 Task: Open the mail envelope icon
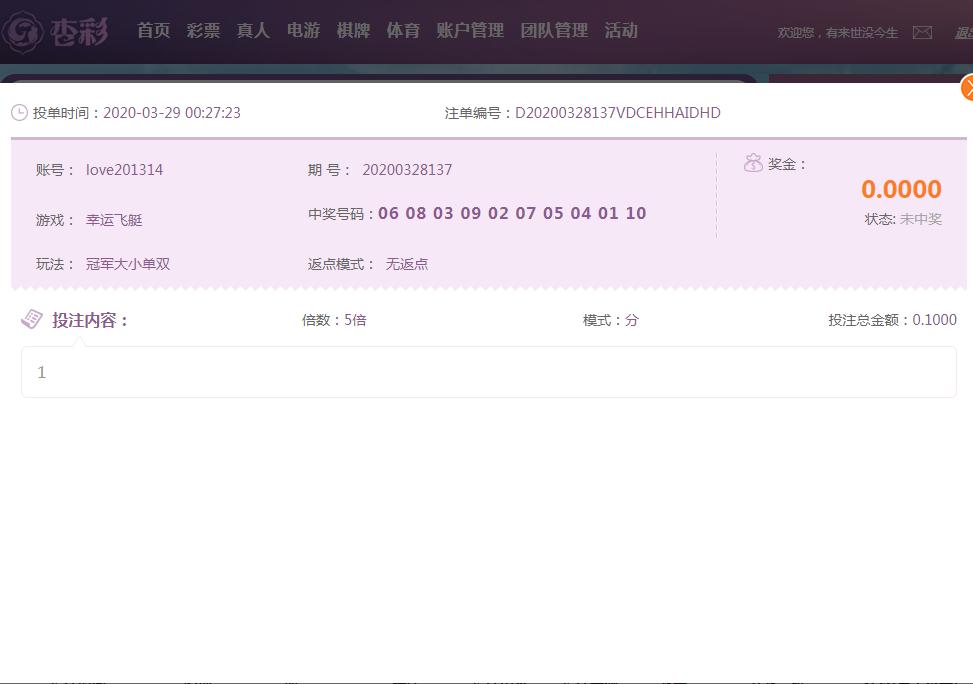point(922,33)
